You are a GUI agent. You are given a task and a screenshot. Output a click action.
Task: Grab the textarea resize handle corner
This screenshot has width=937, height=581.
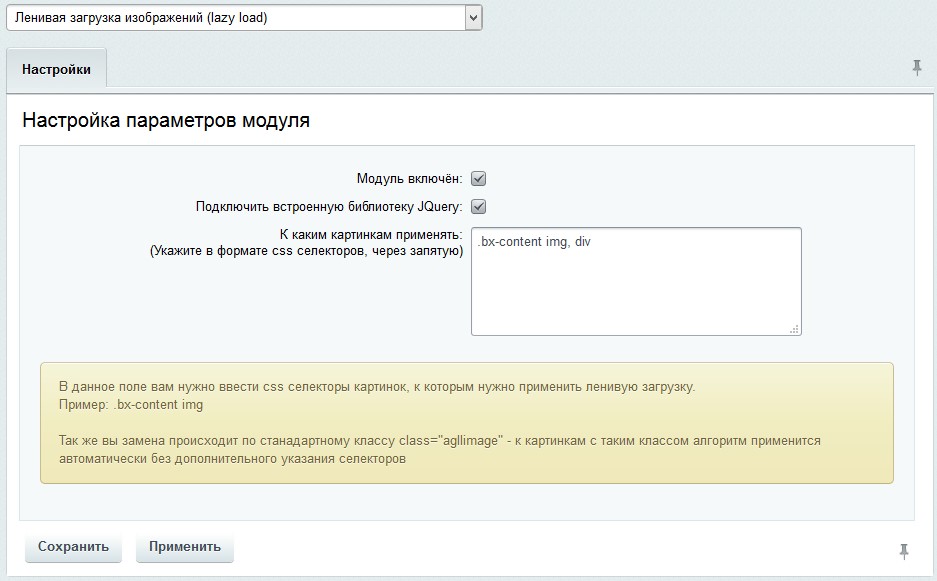click(794, 328)
